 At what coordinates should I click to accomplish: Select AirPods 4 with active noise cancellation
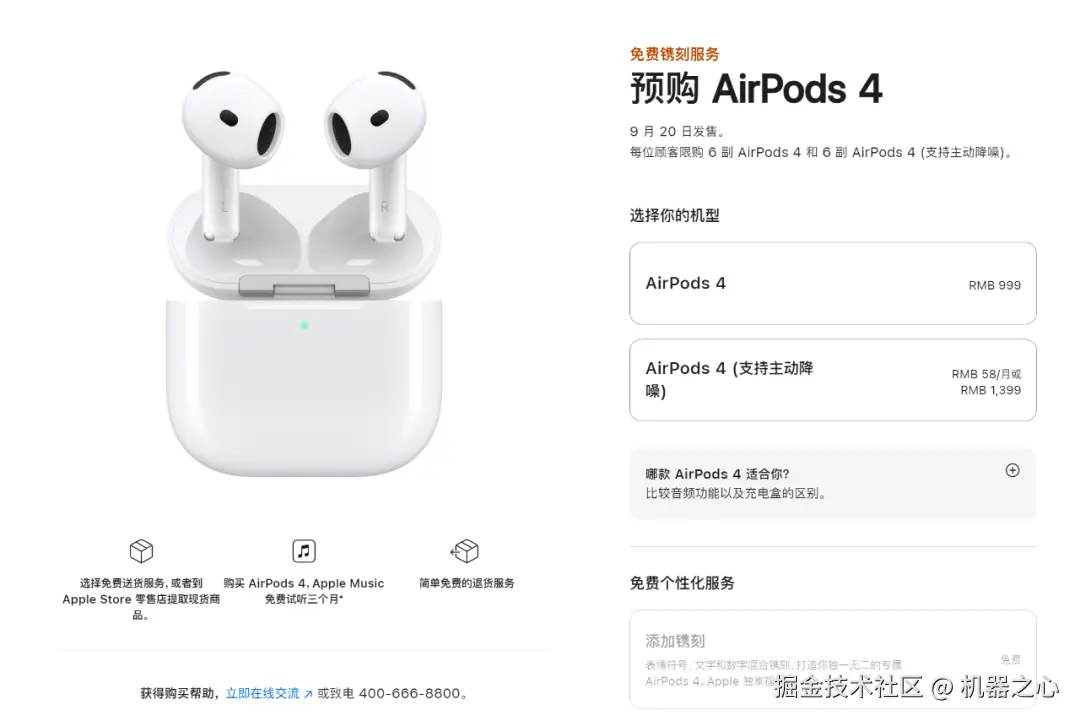(833, 379)
